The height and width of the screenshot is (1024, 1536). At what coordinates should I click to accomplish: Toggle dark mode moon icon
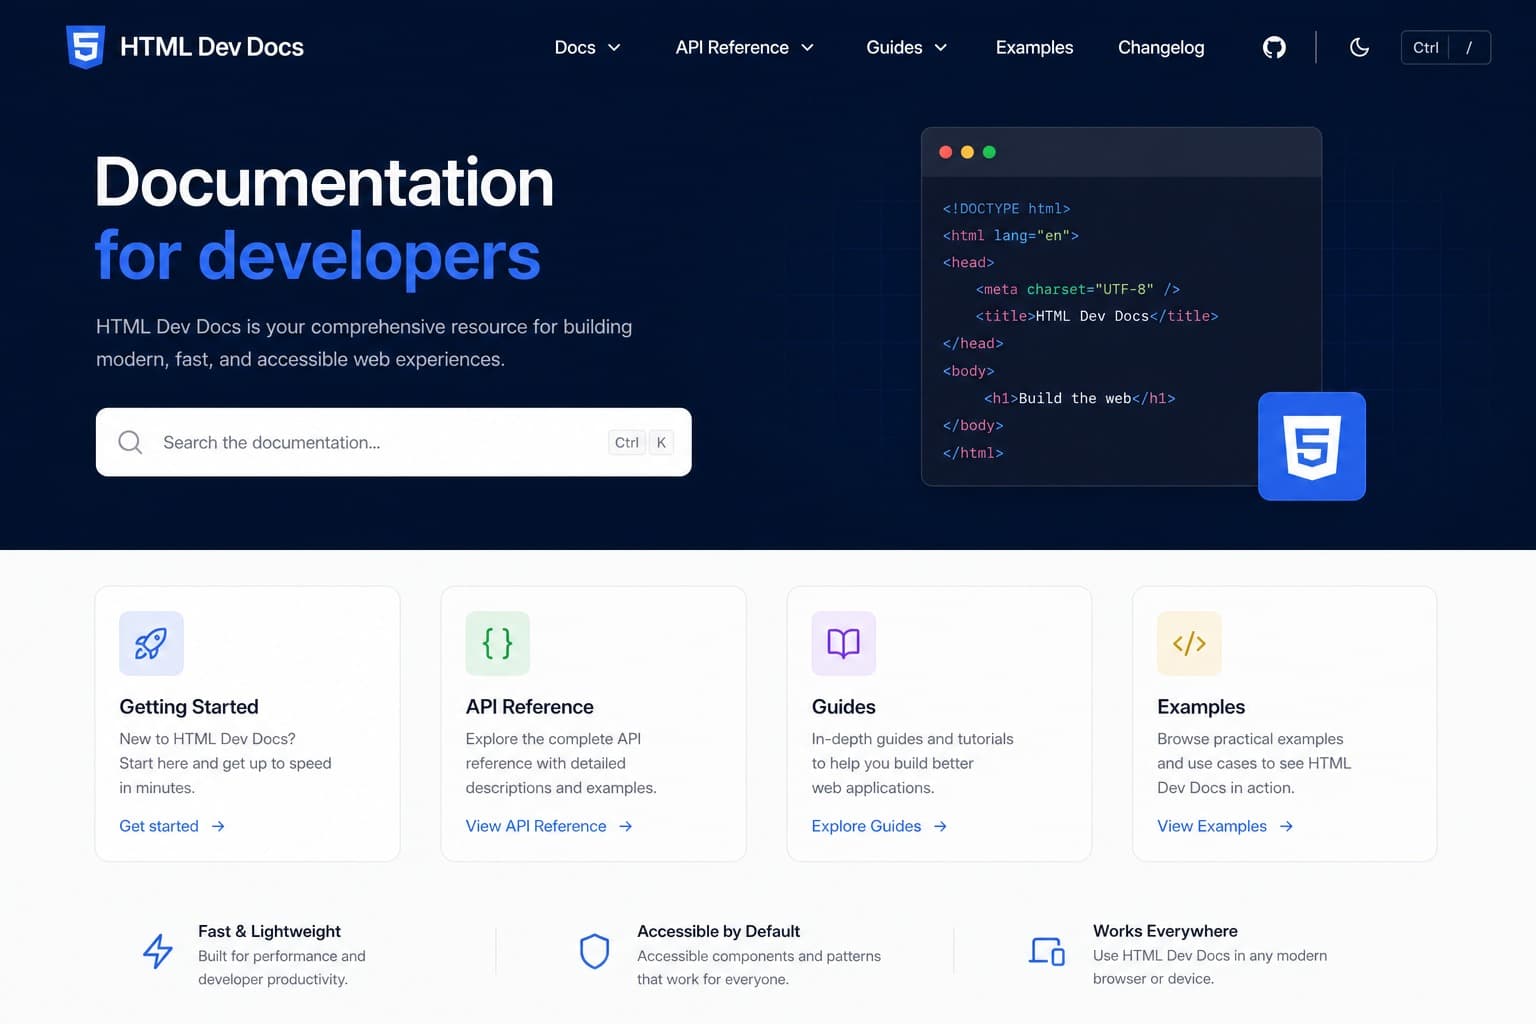tap(1359, 47)
